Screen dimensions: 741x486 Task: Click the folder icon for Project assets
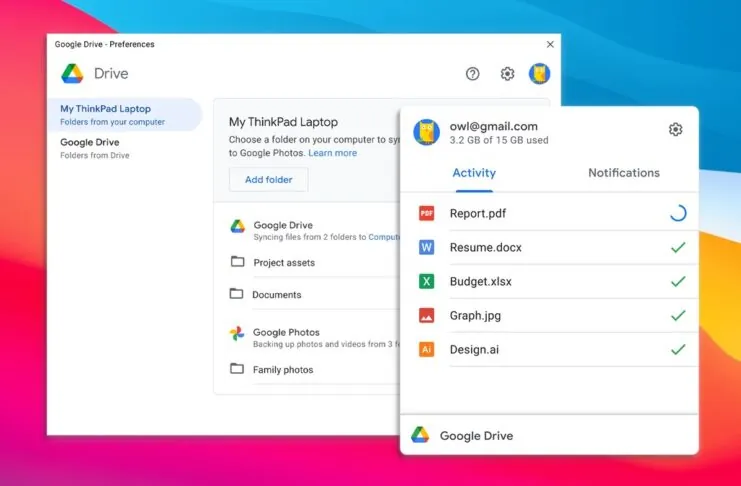tap(237, 261)
